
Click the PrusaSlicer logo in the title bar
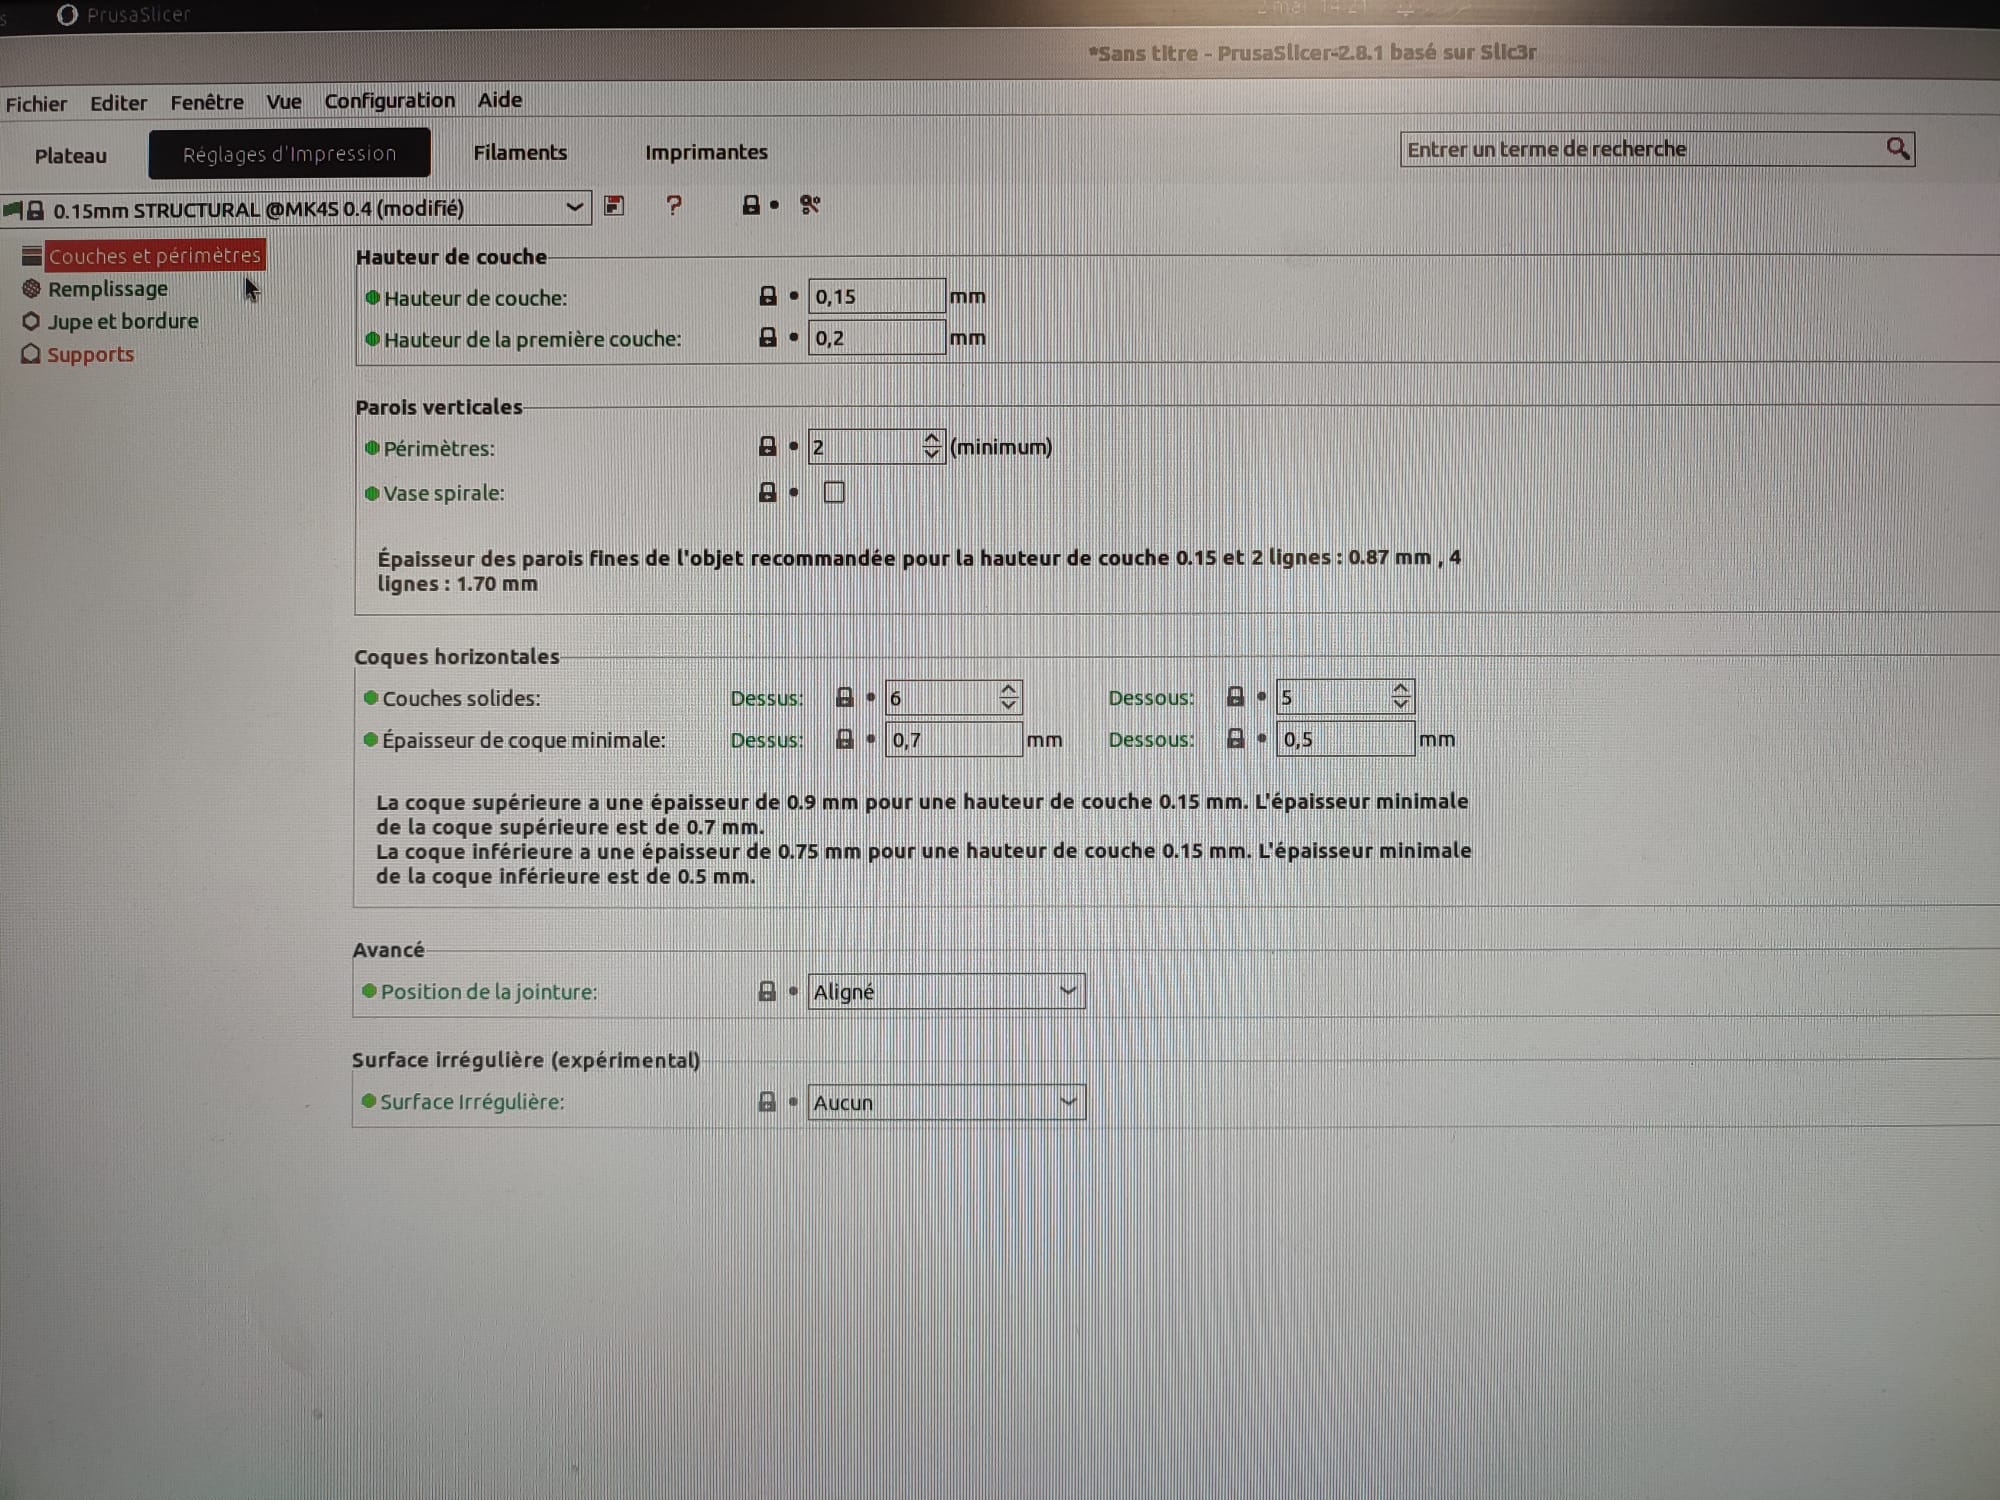67,15
